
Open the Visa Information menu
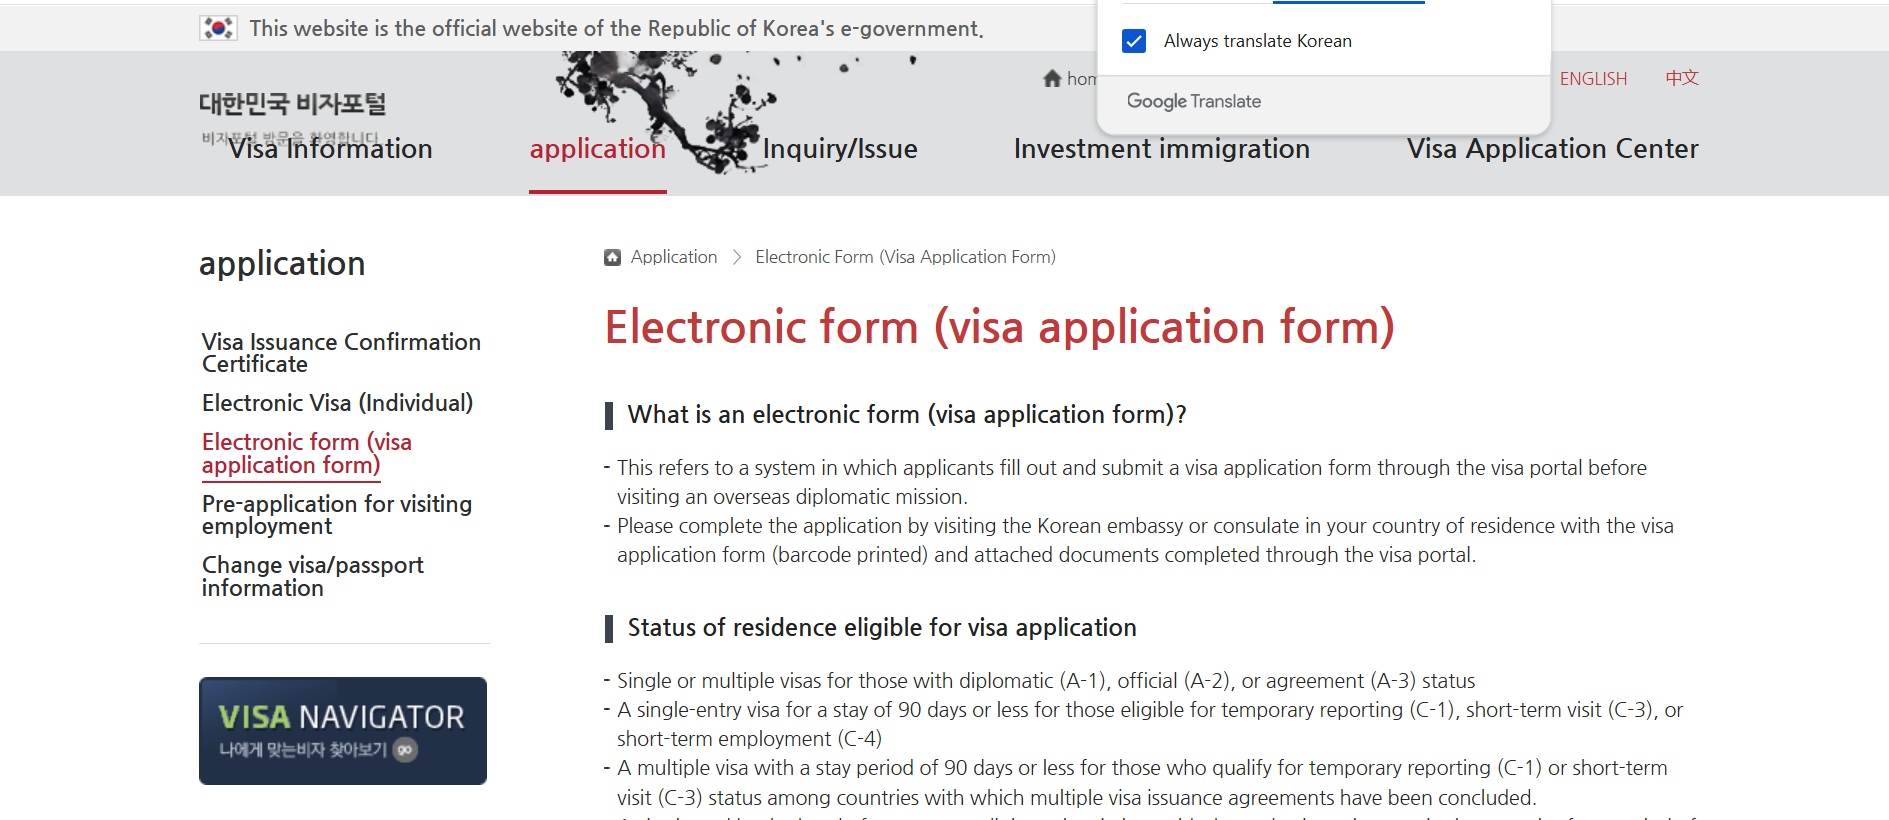(330, 149)
